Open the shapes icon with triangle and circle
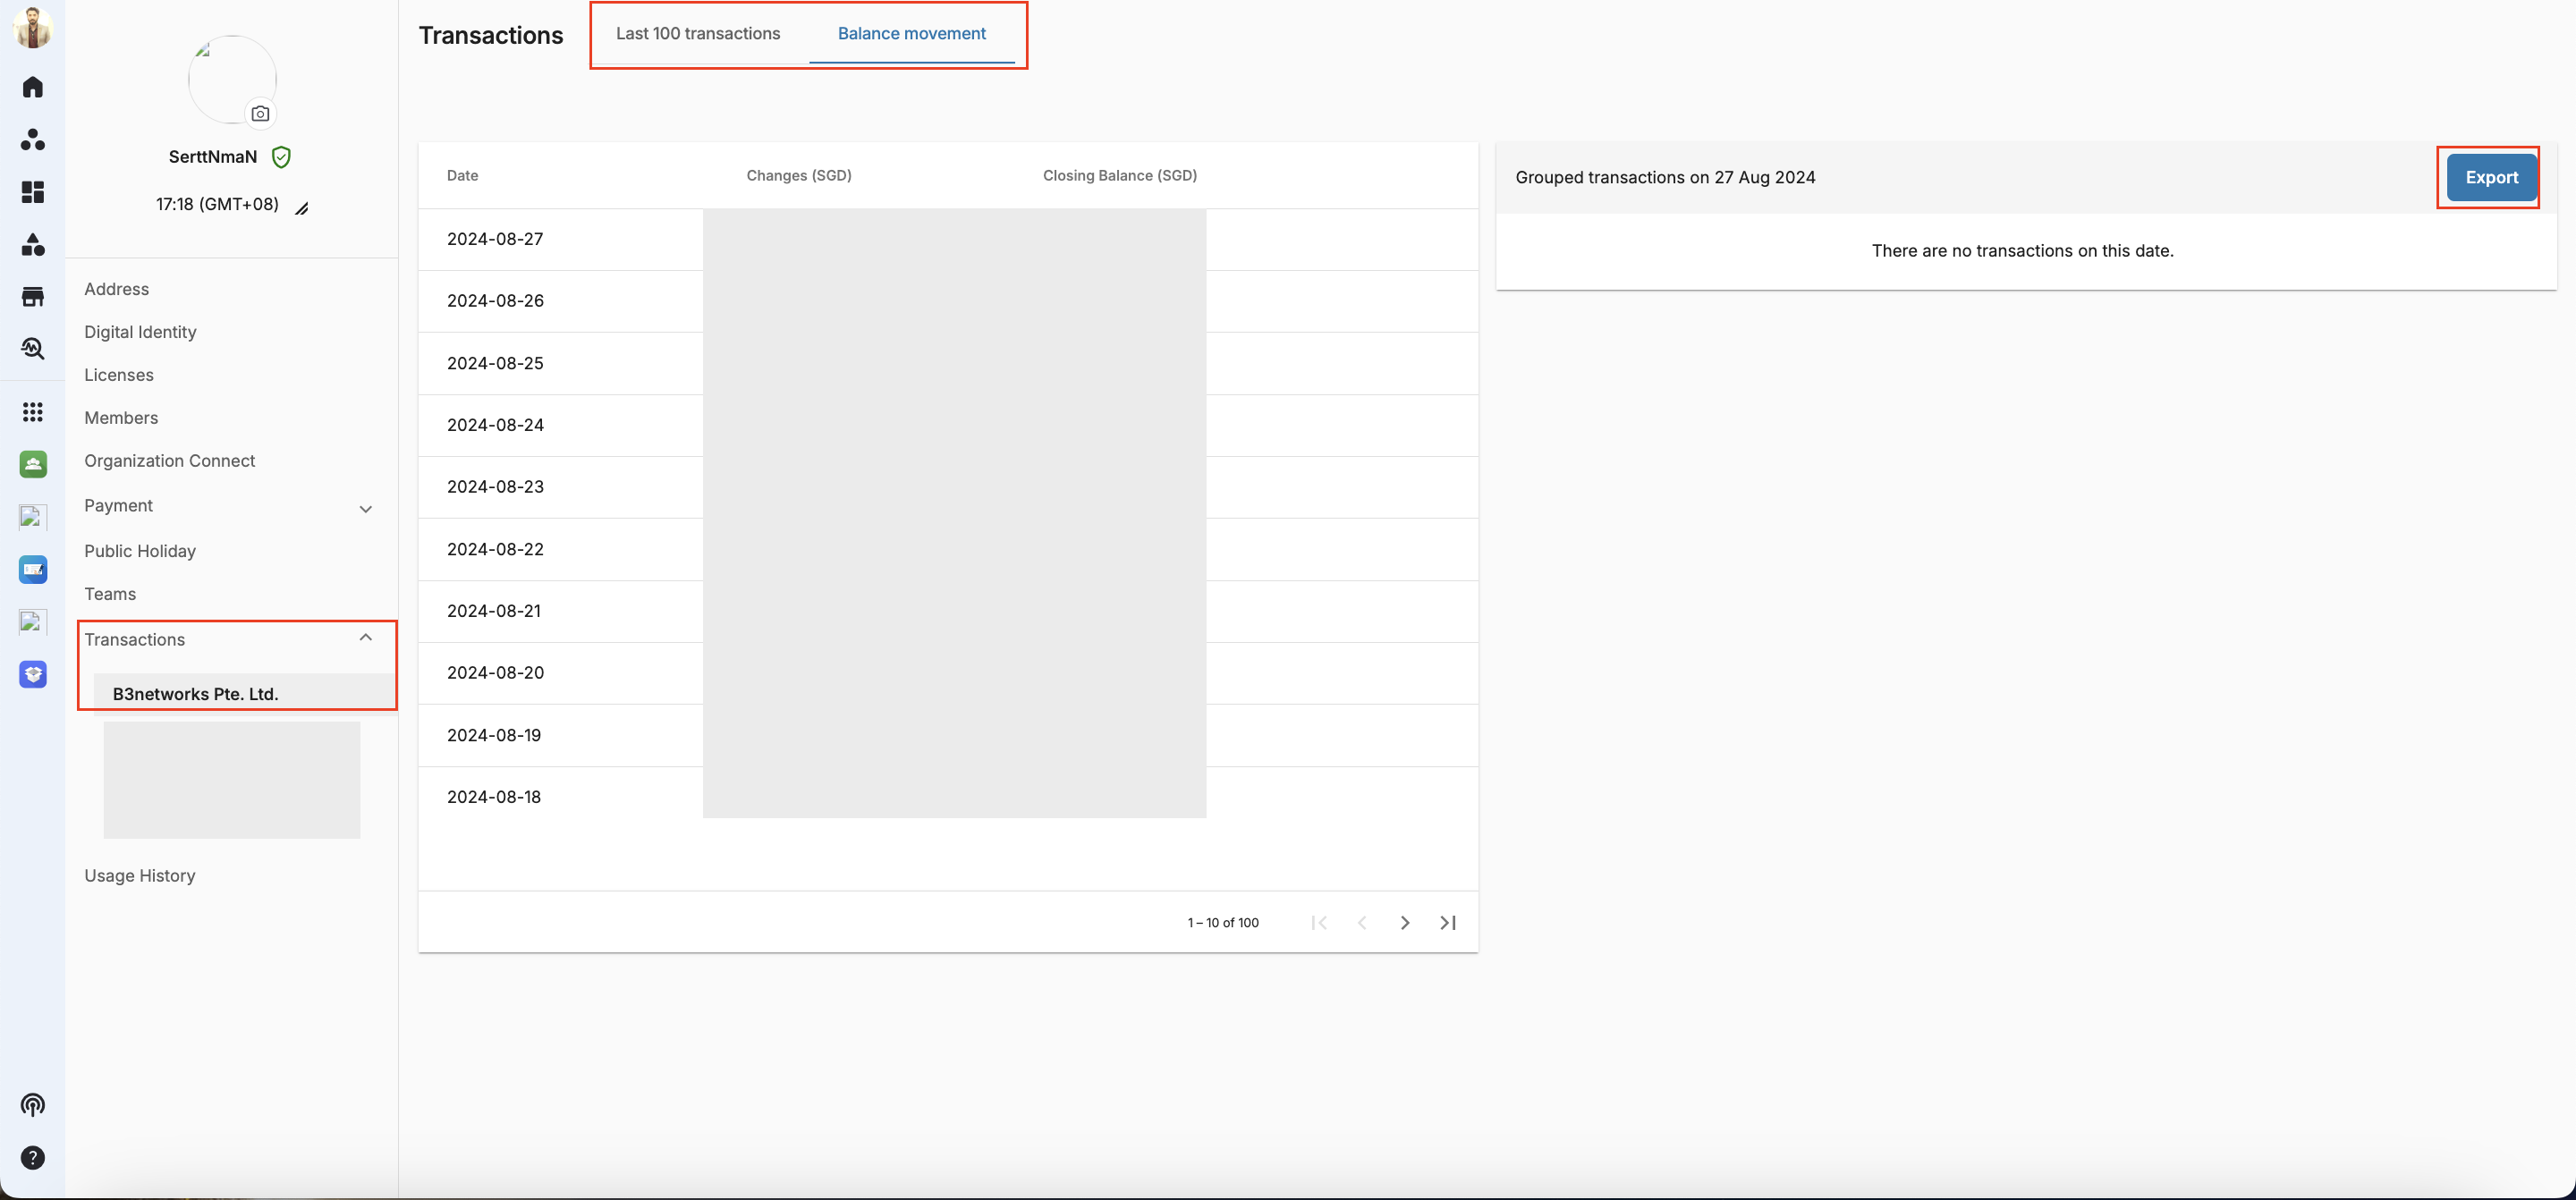This screenshot has width=2576, height=1200. (x=33, y=244)
